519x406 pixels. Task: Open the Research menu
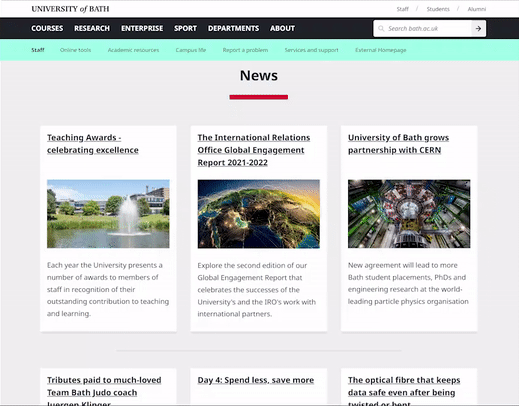[x=92, y=28]
